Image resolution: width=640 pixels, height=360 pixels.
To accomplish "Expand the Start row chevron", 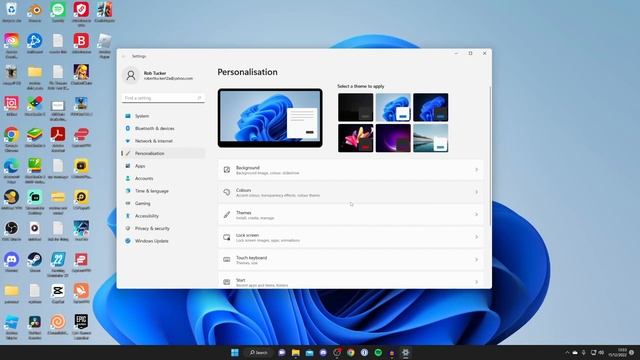I will point(476,282).
